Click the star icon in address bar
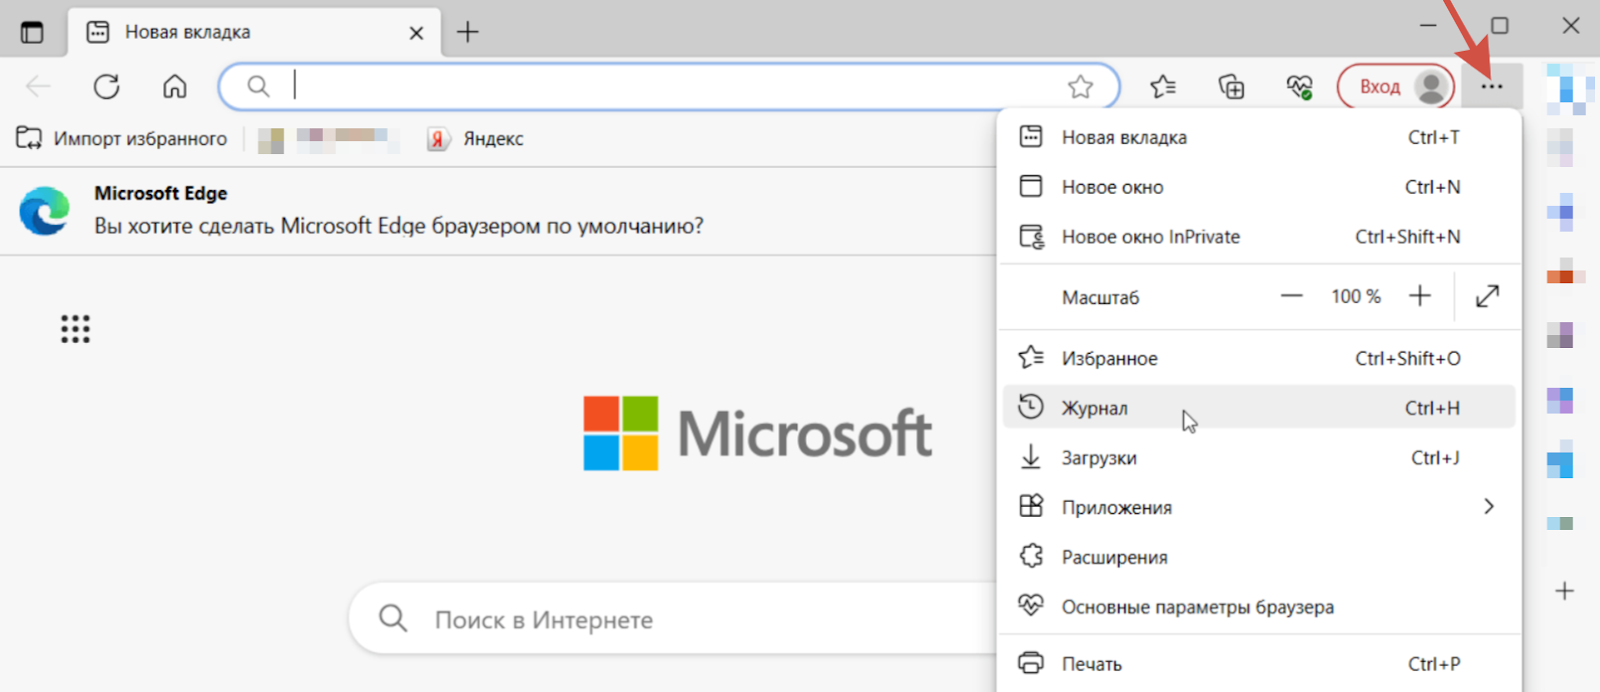The image size is (1600, 692). [1080, 87]
